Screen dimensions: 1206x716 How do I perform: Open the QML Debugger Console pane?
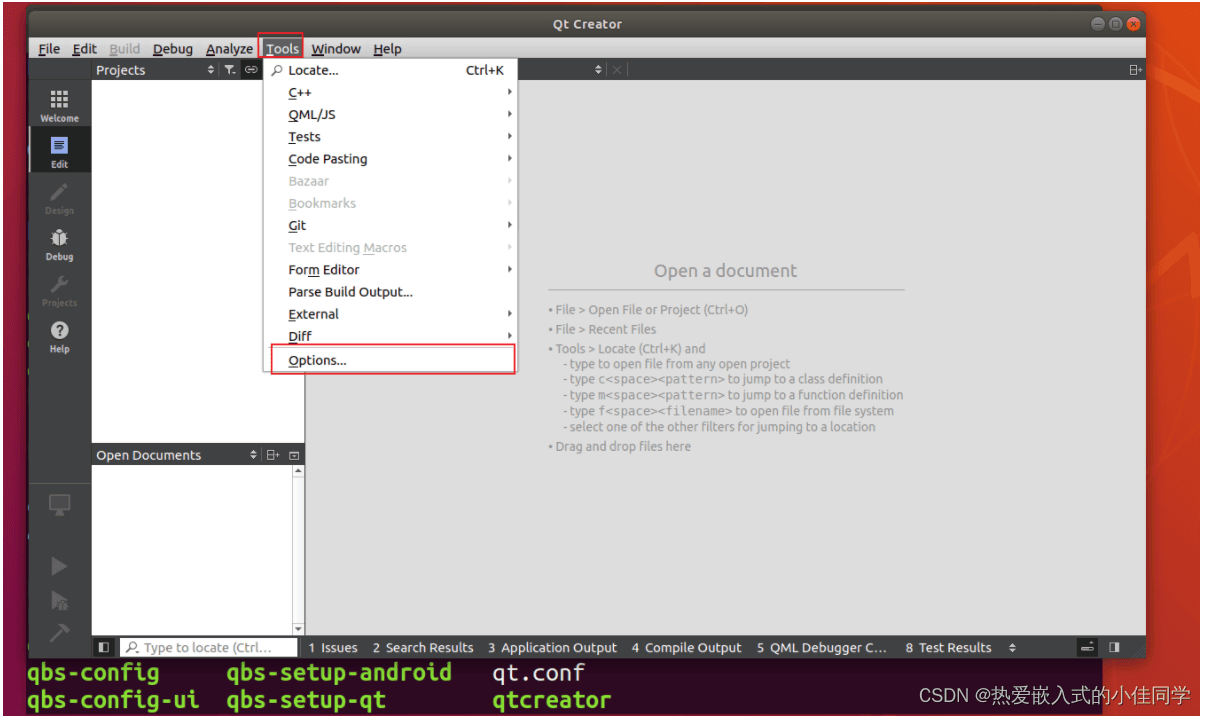[822, 648]
